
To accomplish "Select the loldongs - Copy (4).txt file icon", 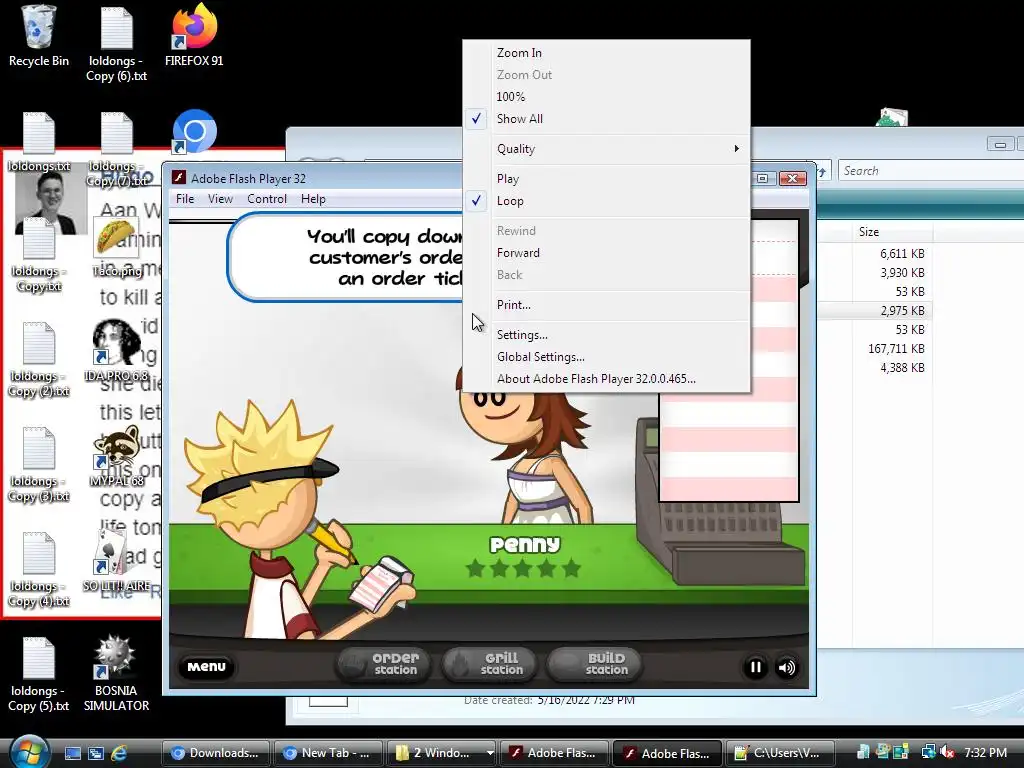I will click(39, 569).
